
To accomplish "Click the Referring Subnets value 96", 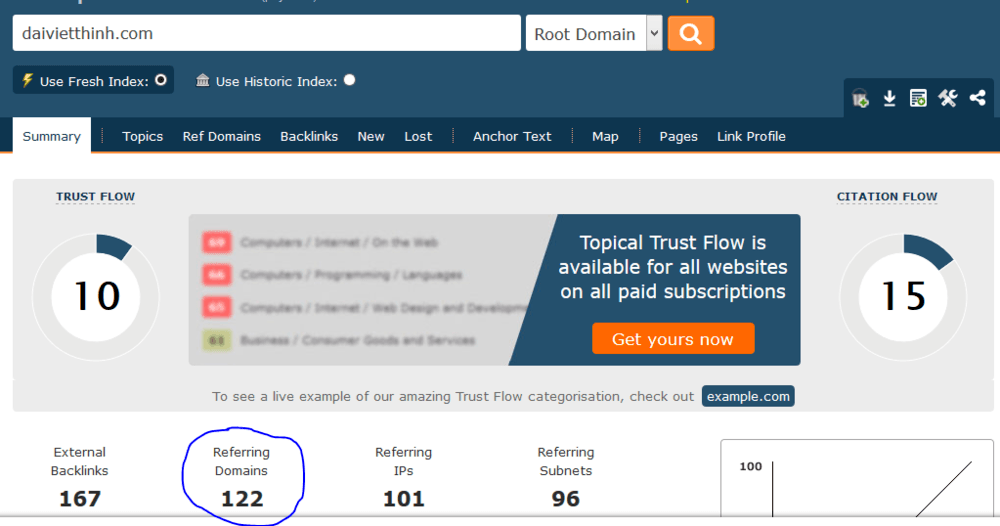I will point(566,499).
